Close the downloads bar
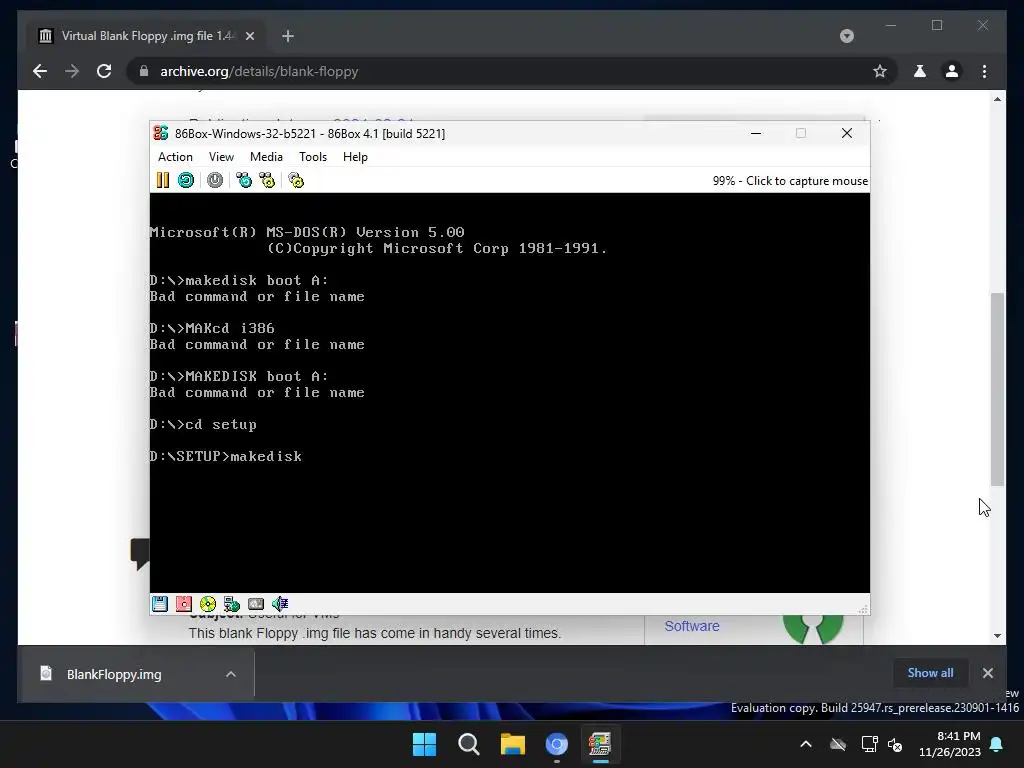This screenshot has height=768, width=1024. point(987,673)
